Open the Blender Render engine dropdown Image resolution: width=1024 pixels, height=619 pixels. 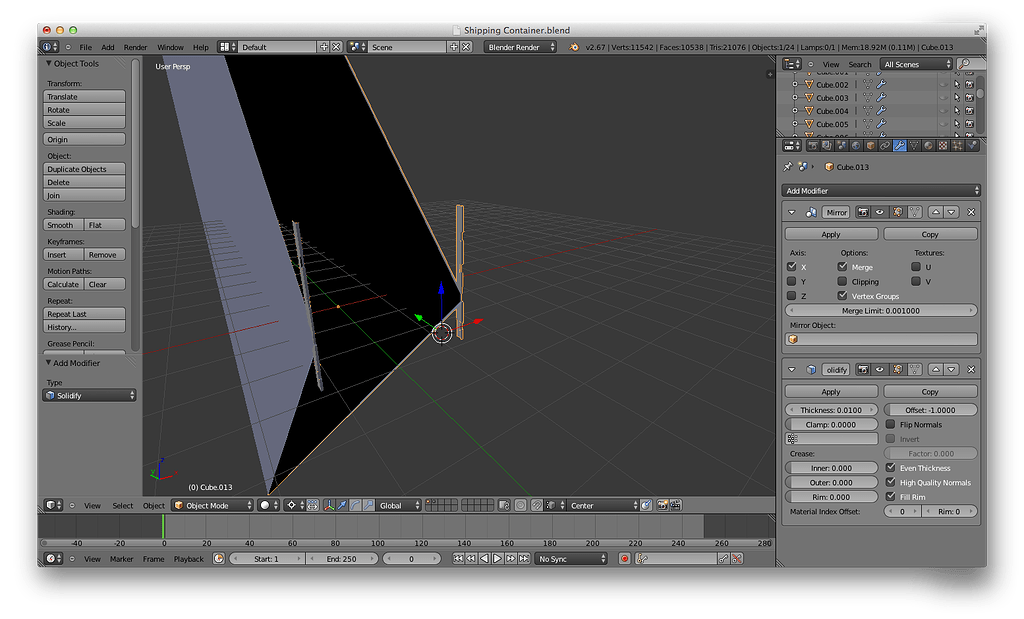pos(520,47)
